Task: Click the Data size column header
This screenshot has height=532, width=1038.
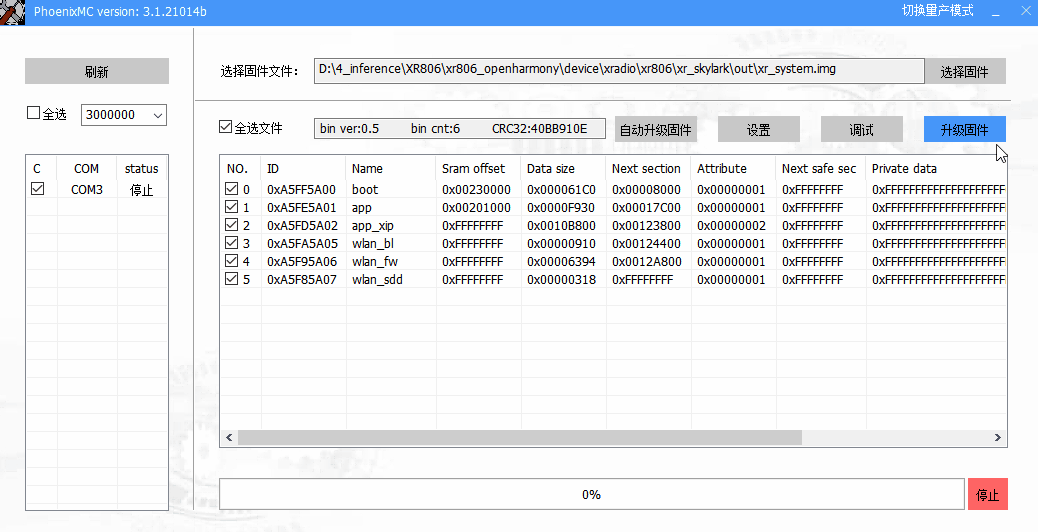Action: [563, 169]
